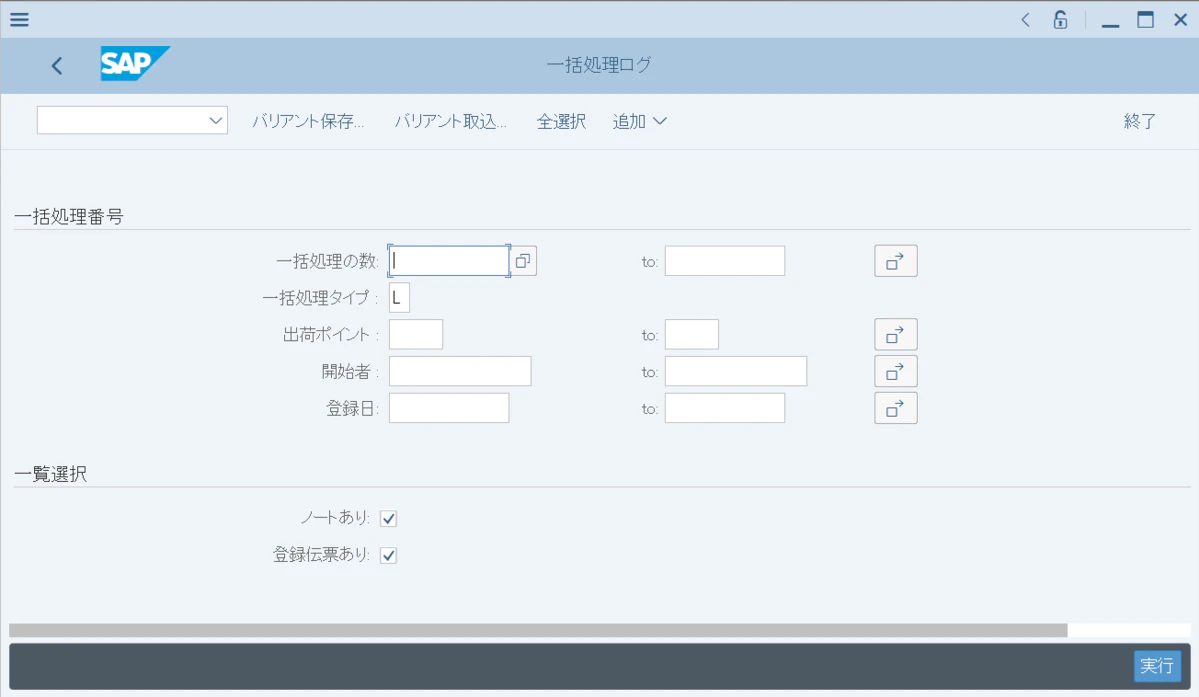Click the 一括処理番号 section heading
Viewport: 1199px width, 697px height.
(69, 217)
